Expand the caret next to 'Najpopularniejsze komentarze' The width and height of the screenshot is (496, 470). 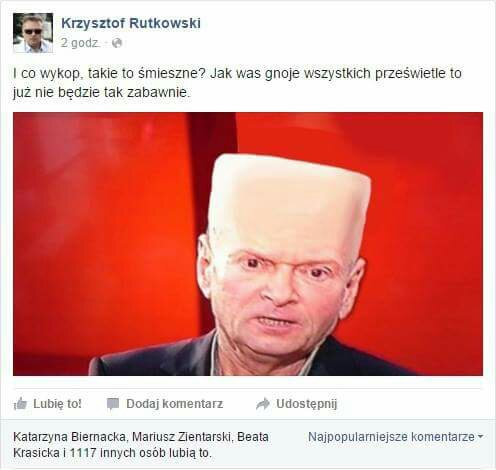(x=480, y=436)
